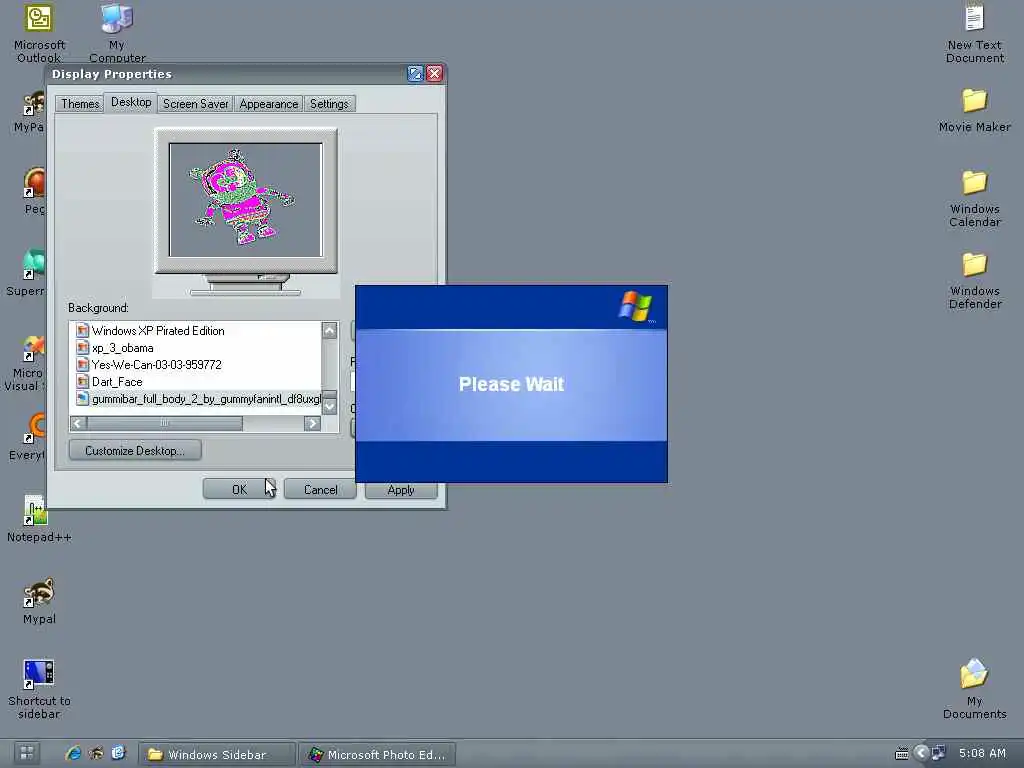This screenshot has height=768, width=1024.
Task: Click the Display Properties help button
Action: click(x=415, y=74)
